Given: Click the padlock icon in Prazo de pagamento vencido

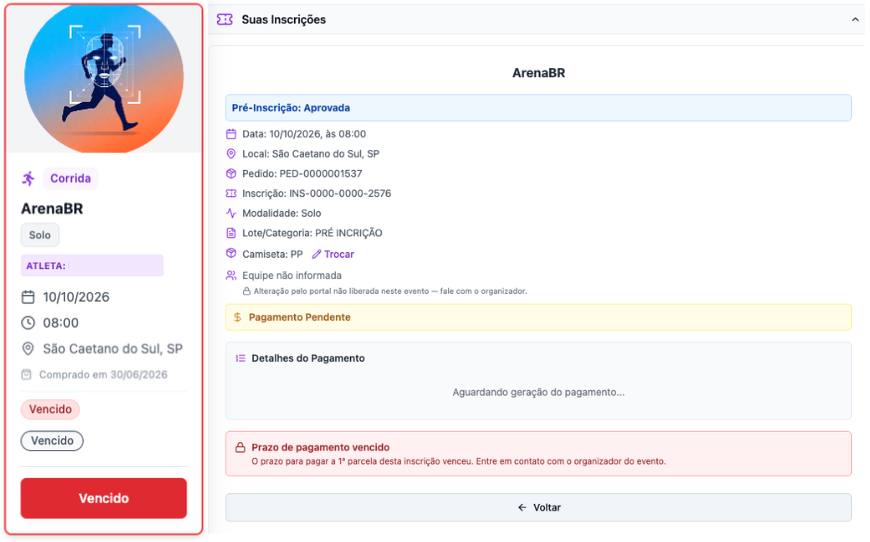Looking at the screenshot, I should (240, 447).
